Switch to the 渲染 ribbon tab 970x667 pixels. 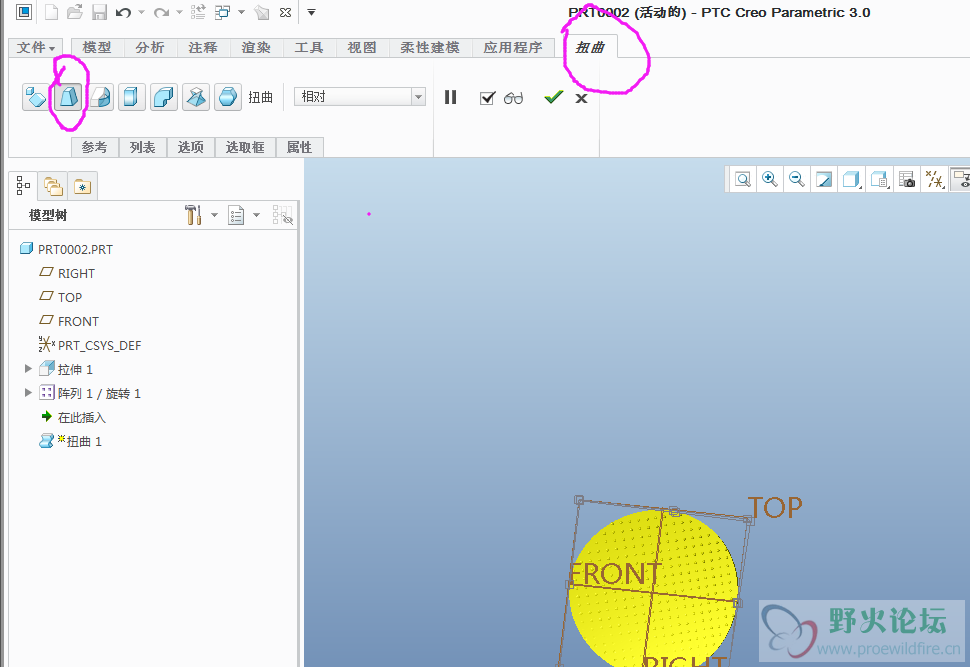[x=256, y=48]
